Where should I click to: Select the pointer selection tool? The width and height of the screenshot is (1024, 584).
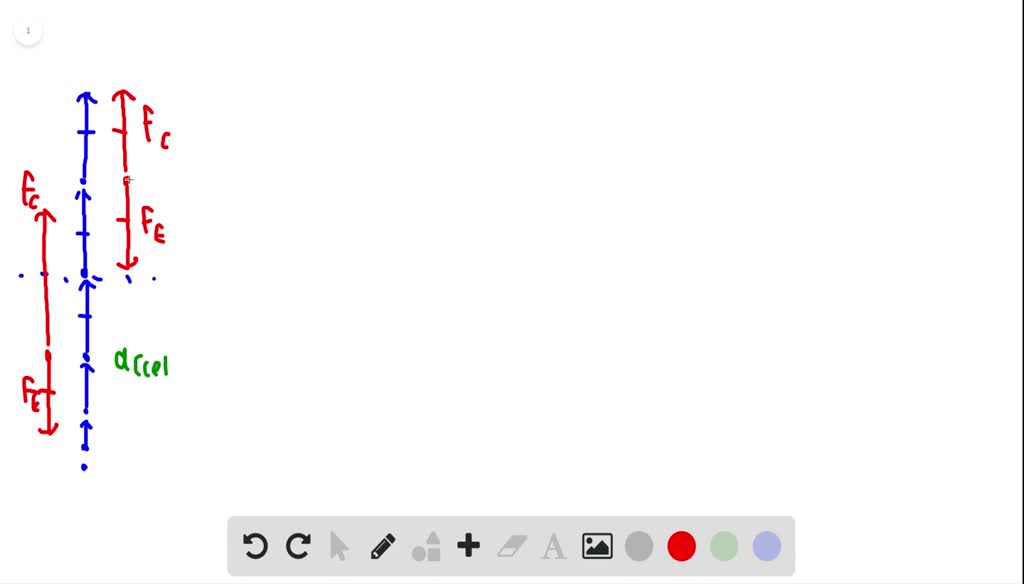(x=339, y=546)
